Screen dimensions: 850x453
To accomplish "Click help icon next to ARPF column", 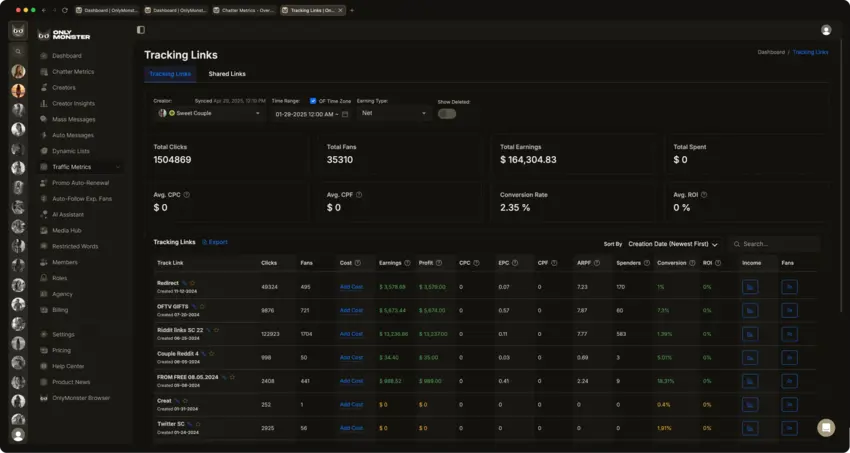I will (596, 263).
